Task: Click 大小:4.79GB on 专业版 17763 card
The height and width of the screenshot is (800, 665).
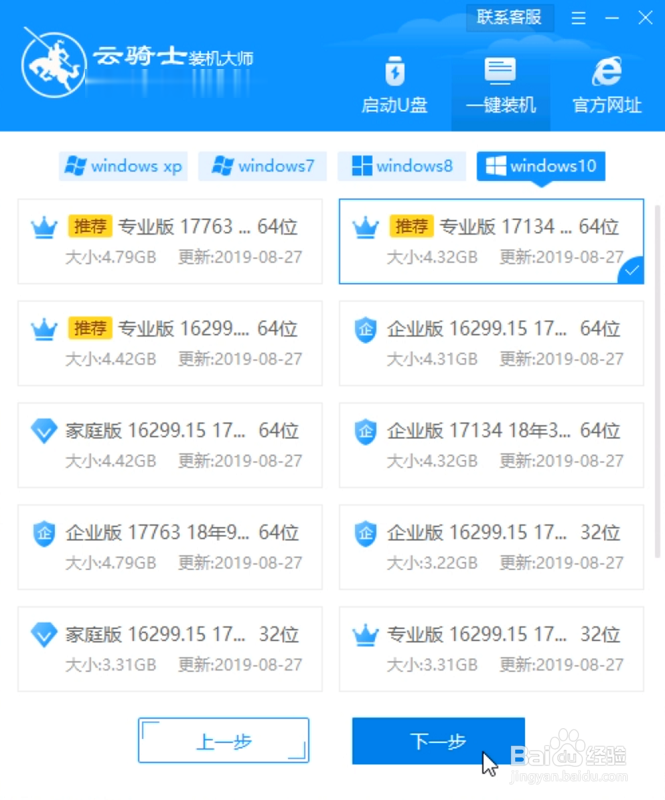Action: [x=110, y=257]
